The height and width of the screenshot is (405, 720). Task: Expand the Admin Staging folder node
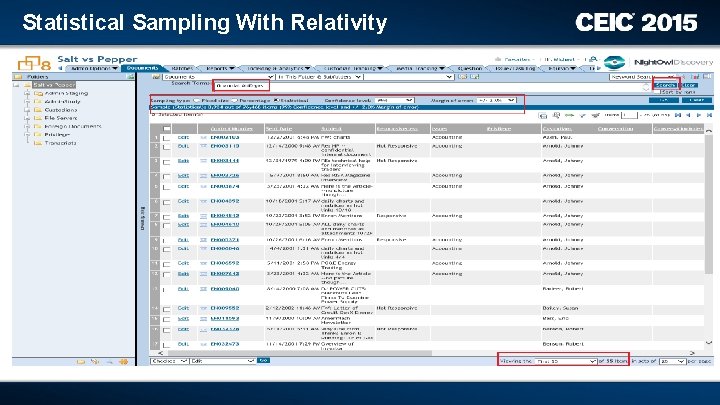27,93
